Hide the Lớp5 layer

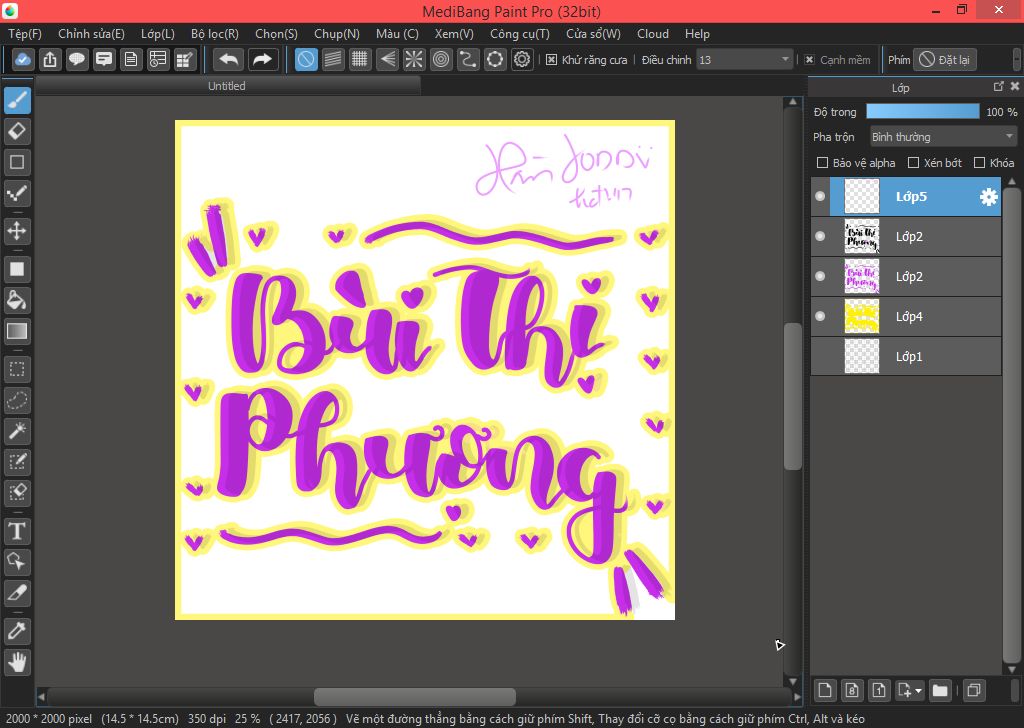pyautogui.click(x=820, y=197)
